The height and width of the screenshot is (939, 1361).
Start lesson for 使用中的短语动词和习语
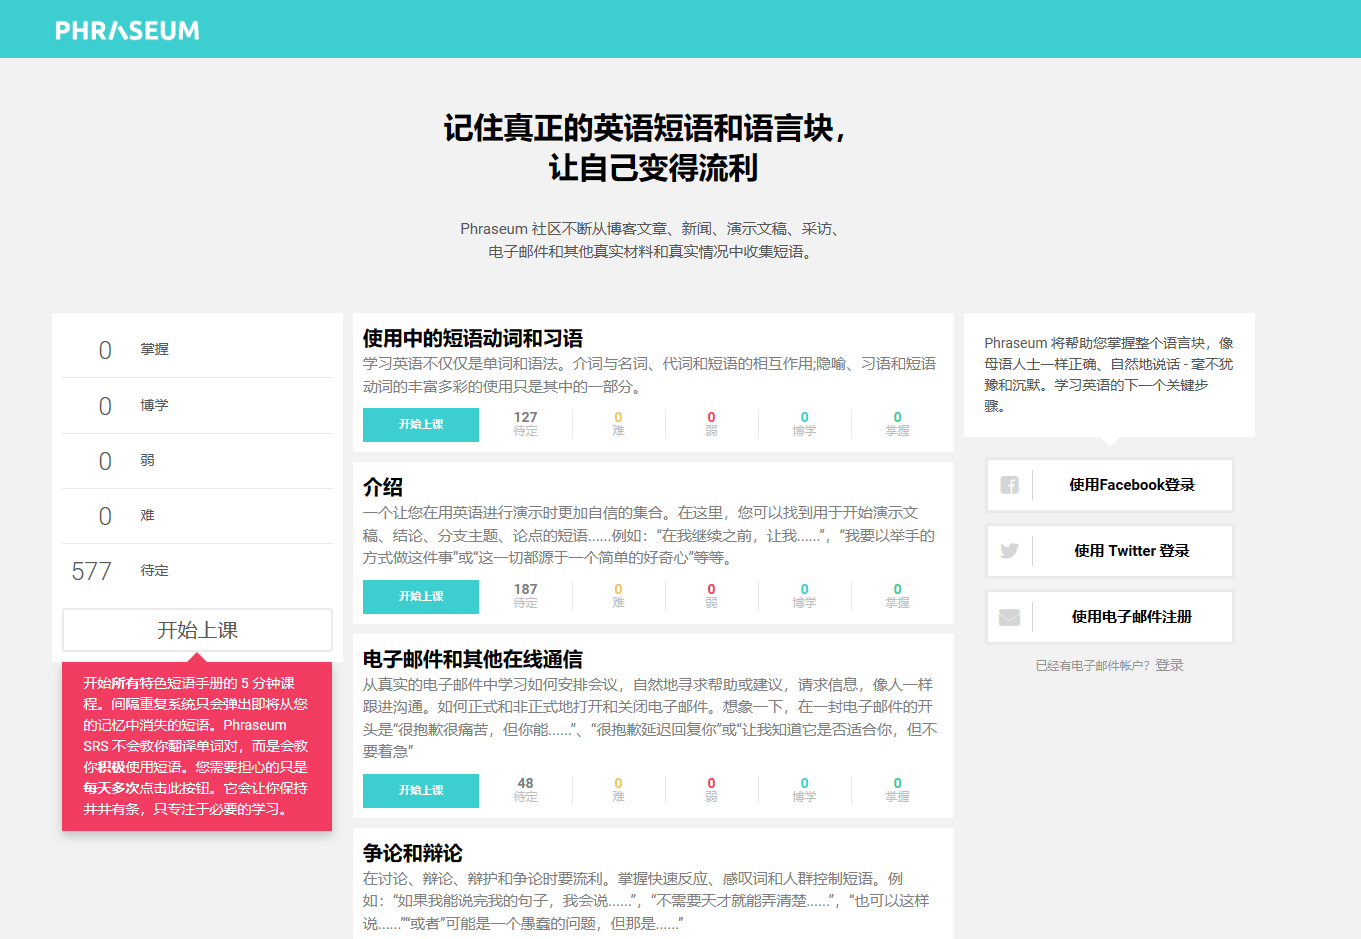point(420,424)
